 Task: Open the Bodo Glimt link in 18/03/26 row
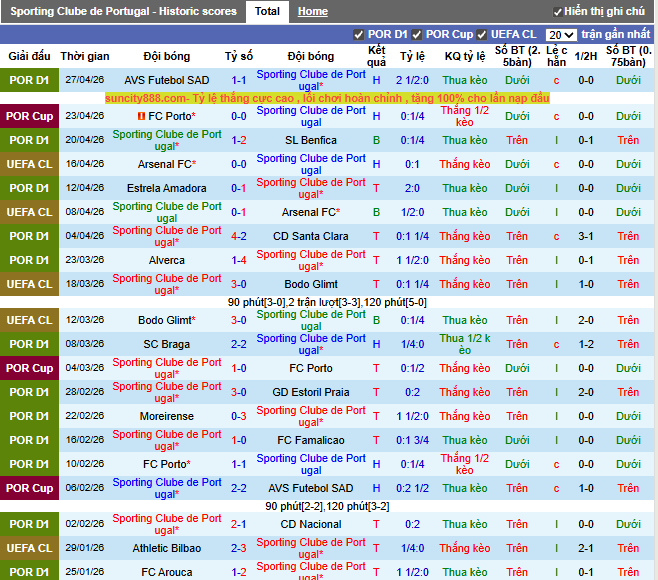point(311,284)
